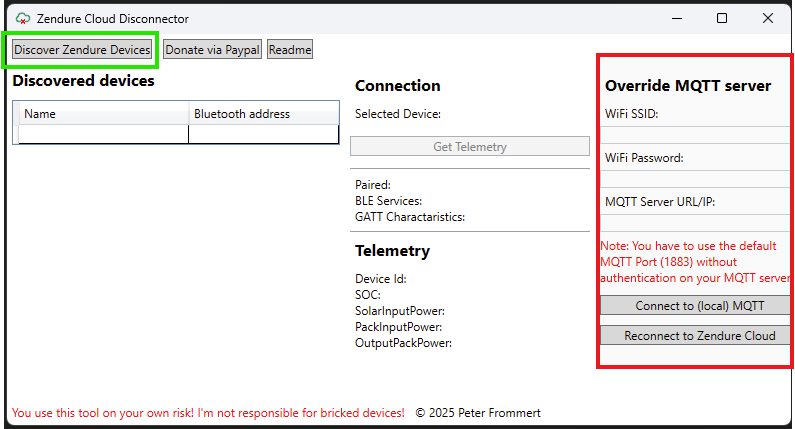This screenshot has width=795, height=429.
Task: Sort devices by the Name column header
Action: (x=103, y=114)
